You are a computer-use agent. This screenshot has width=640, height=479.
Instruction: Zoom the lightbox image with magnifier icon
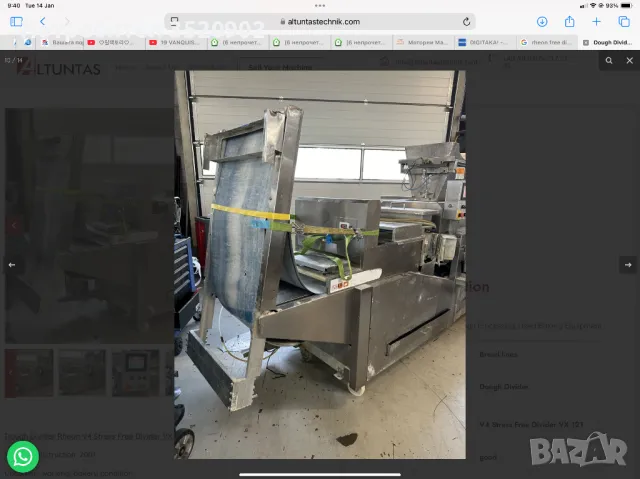(x=607, y=61)
